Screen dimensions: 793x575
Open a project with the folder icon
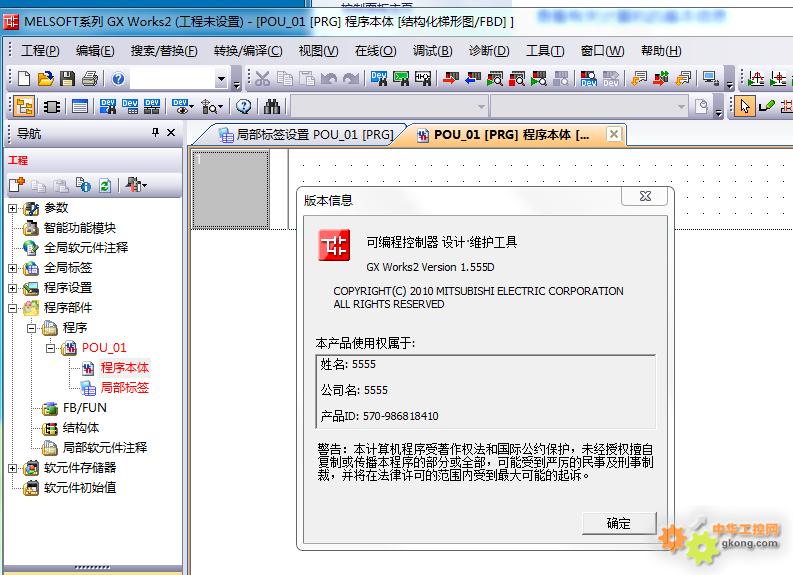tap(46, 79)
